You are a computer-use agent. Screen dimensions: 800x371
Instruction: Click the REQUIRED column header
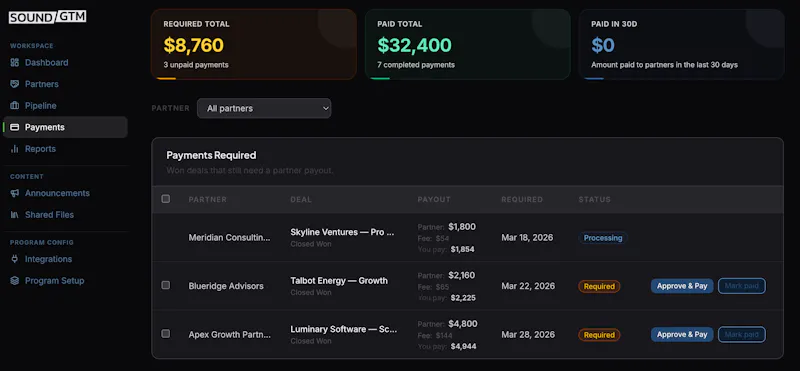pos(522,200)
